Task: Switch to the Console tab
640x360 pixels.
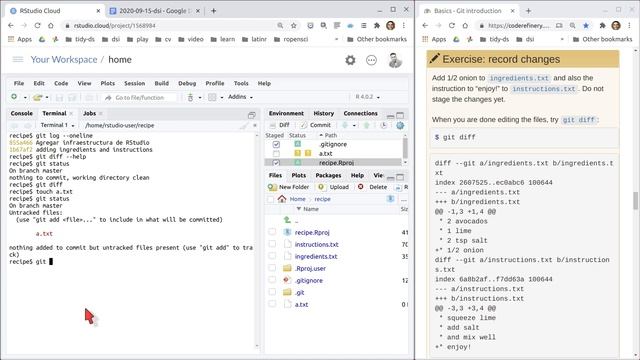Action: (22, 113)
